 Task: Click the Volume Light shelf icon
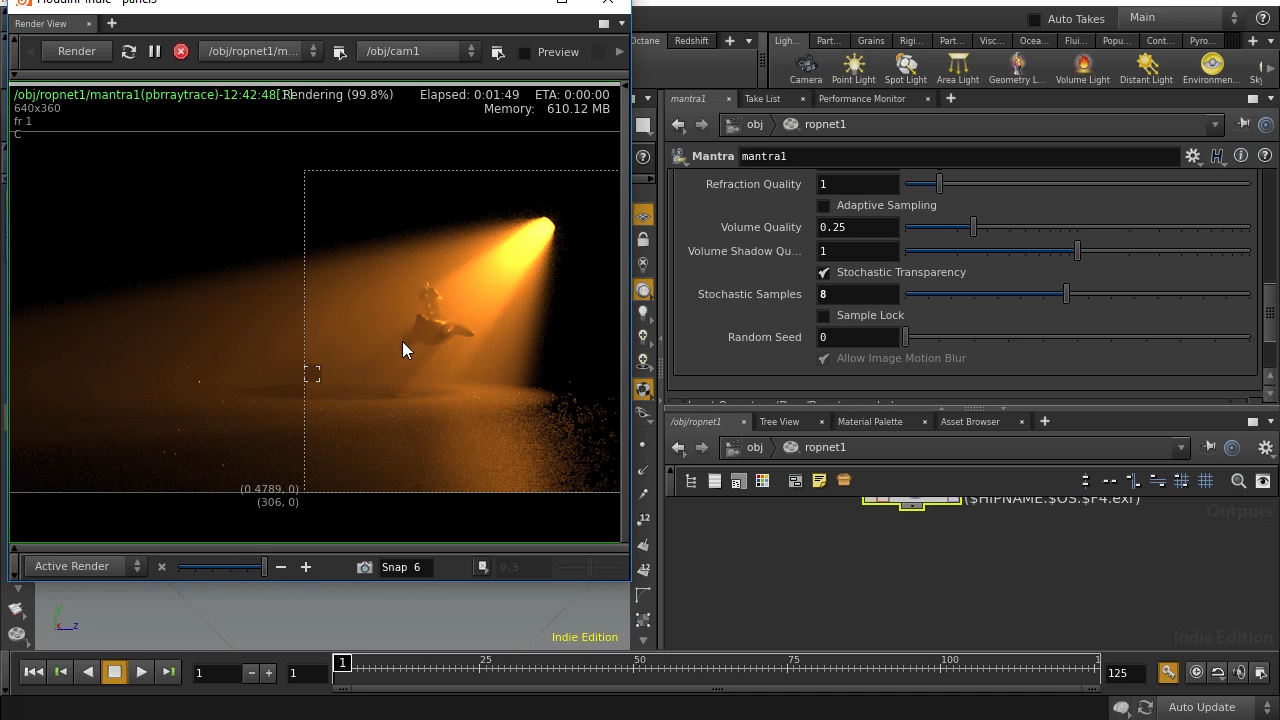click(x=1082, y=68)
